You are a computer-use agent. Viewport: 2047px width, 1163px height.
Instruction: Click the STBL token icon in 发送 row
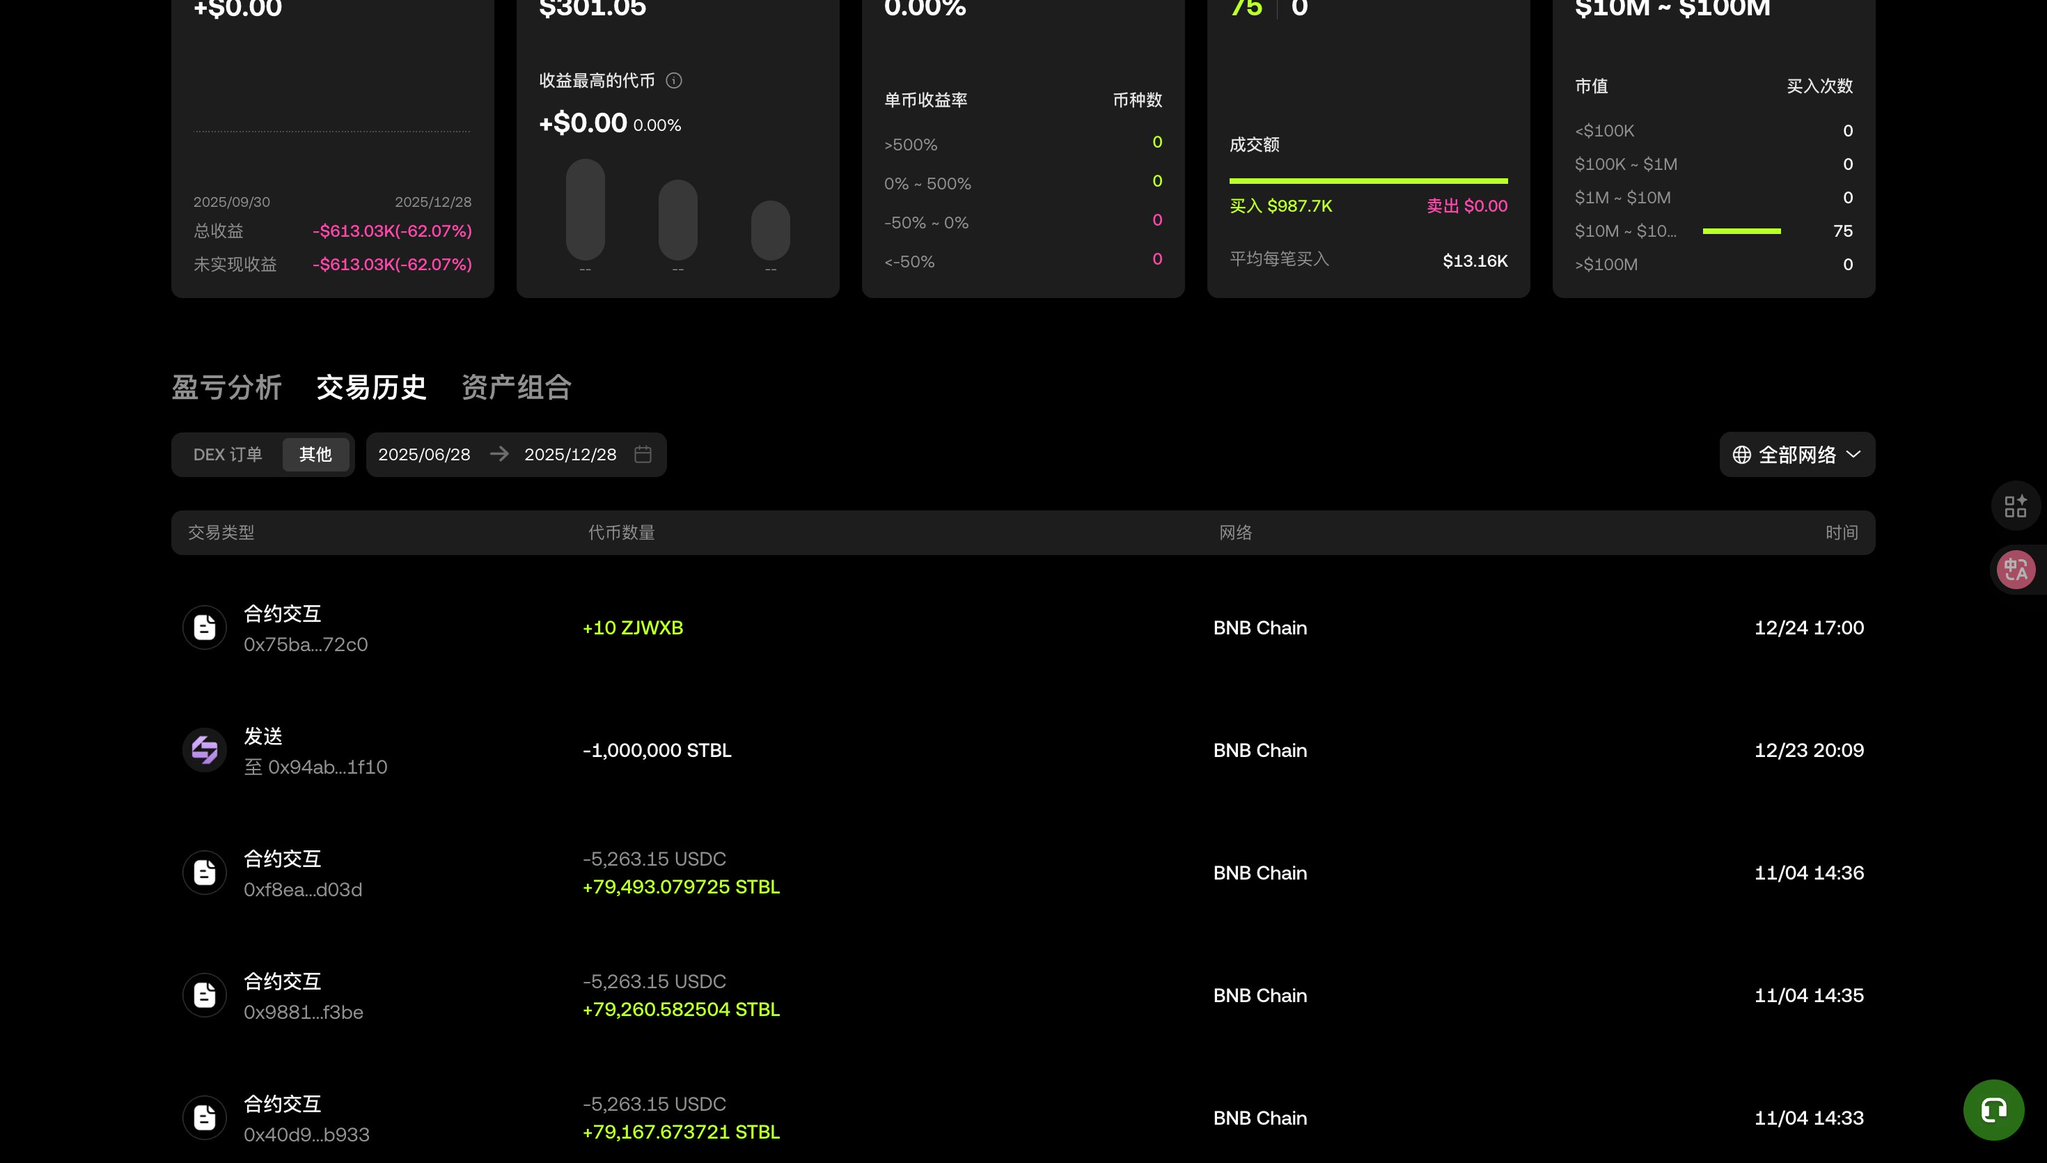point(205,750)
